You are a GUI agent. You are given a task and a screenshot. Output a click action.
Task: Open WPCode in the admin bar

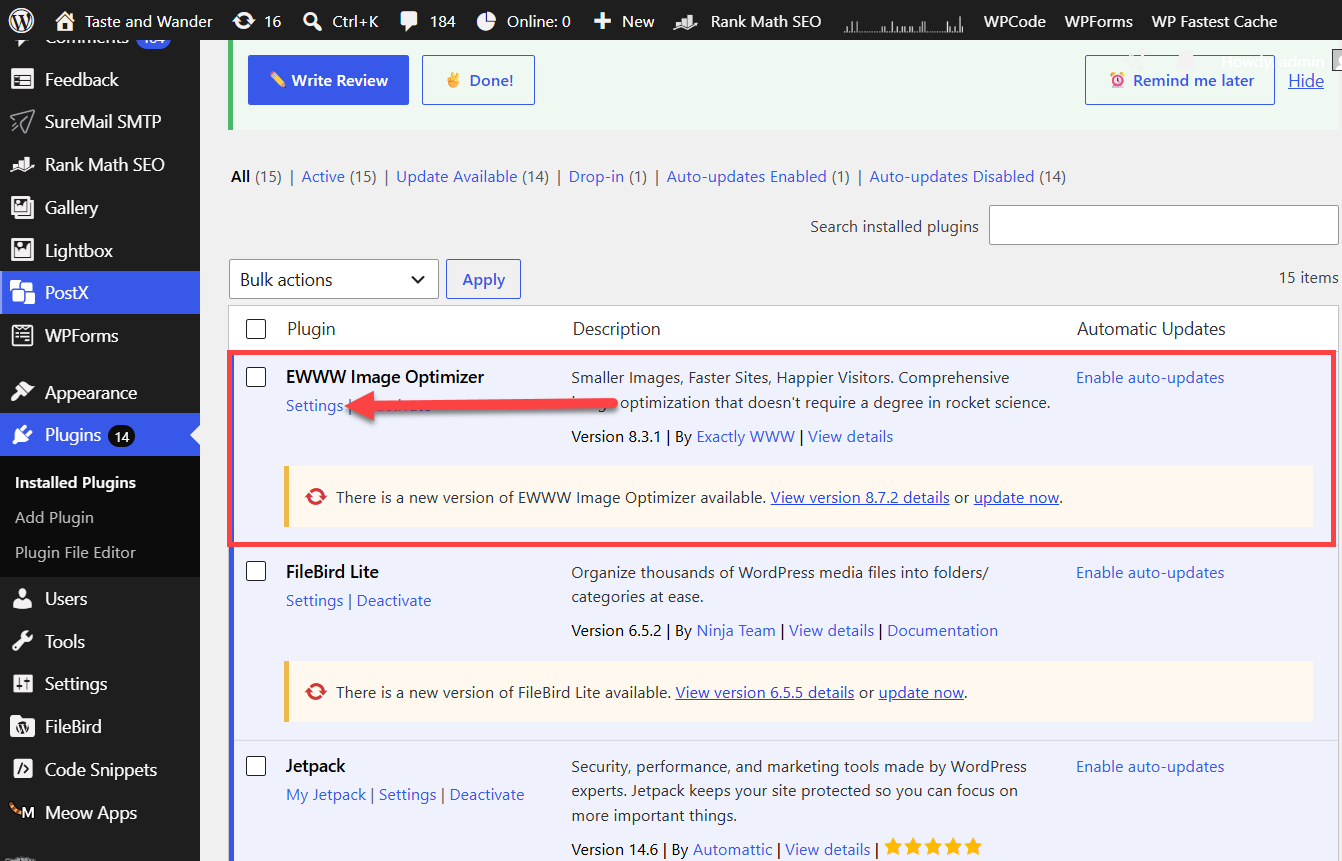point(1015,21)
